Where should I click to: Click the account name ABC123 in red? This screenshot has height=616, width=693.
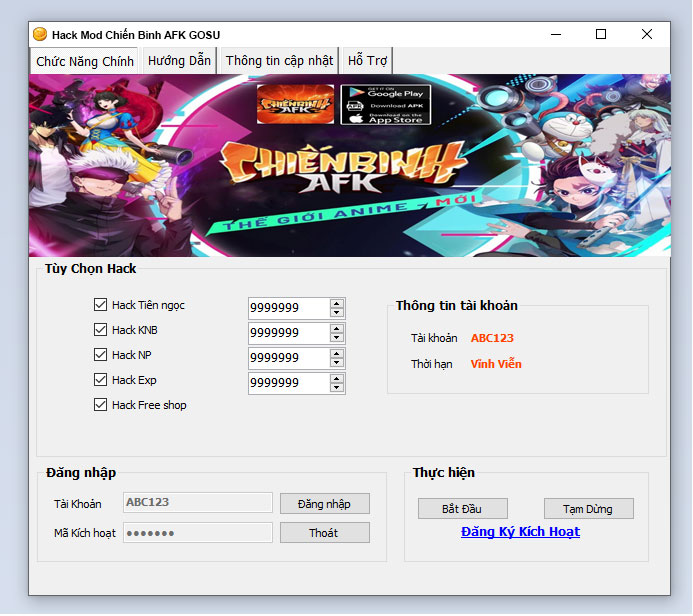pos(492,338)
